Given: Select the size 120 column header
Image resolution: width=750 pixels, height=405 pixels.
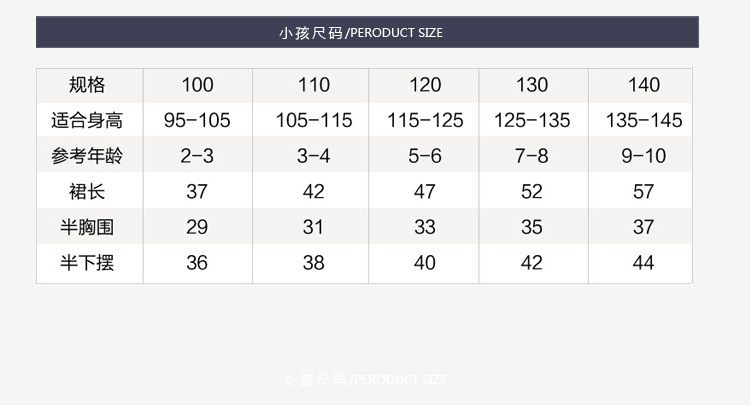Looking at the screenshot, I should click(425, 85).
